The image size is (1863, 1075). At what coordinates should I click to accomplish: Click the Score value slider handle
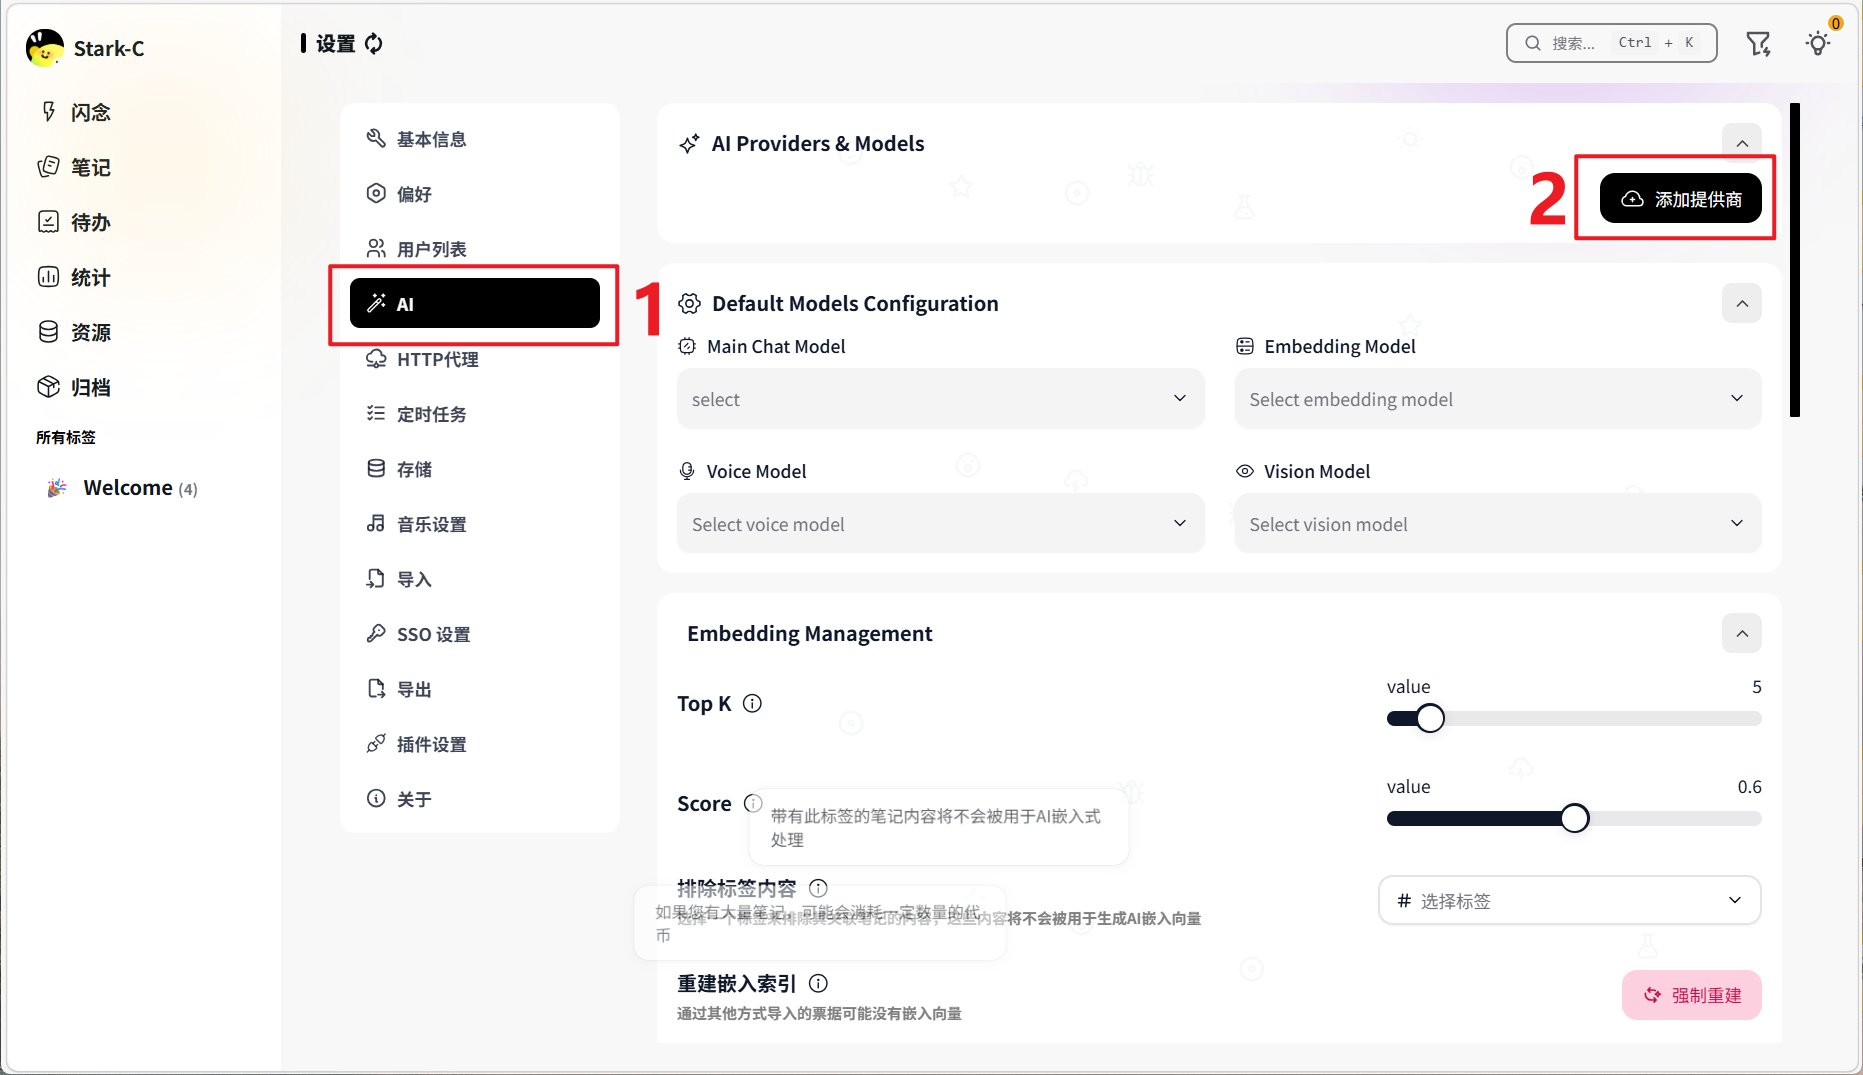1574,818
